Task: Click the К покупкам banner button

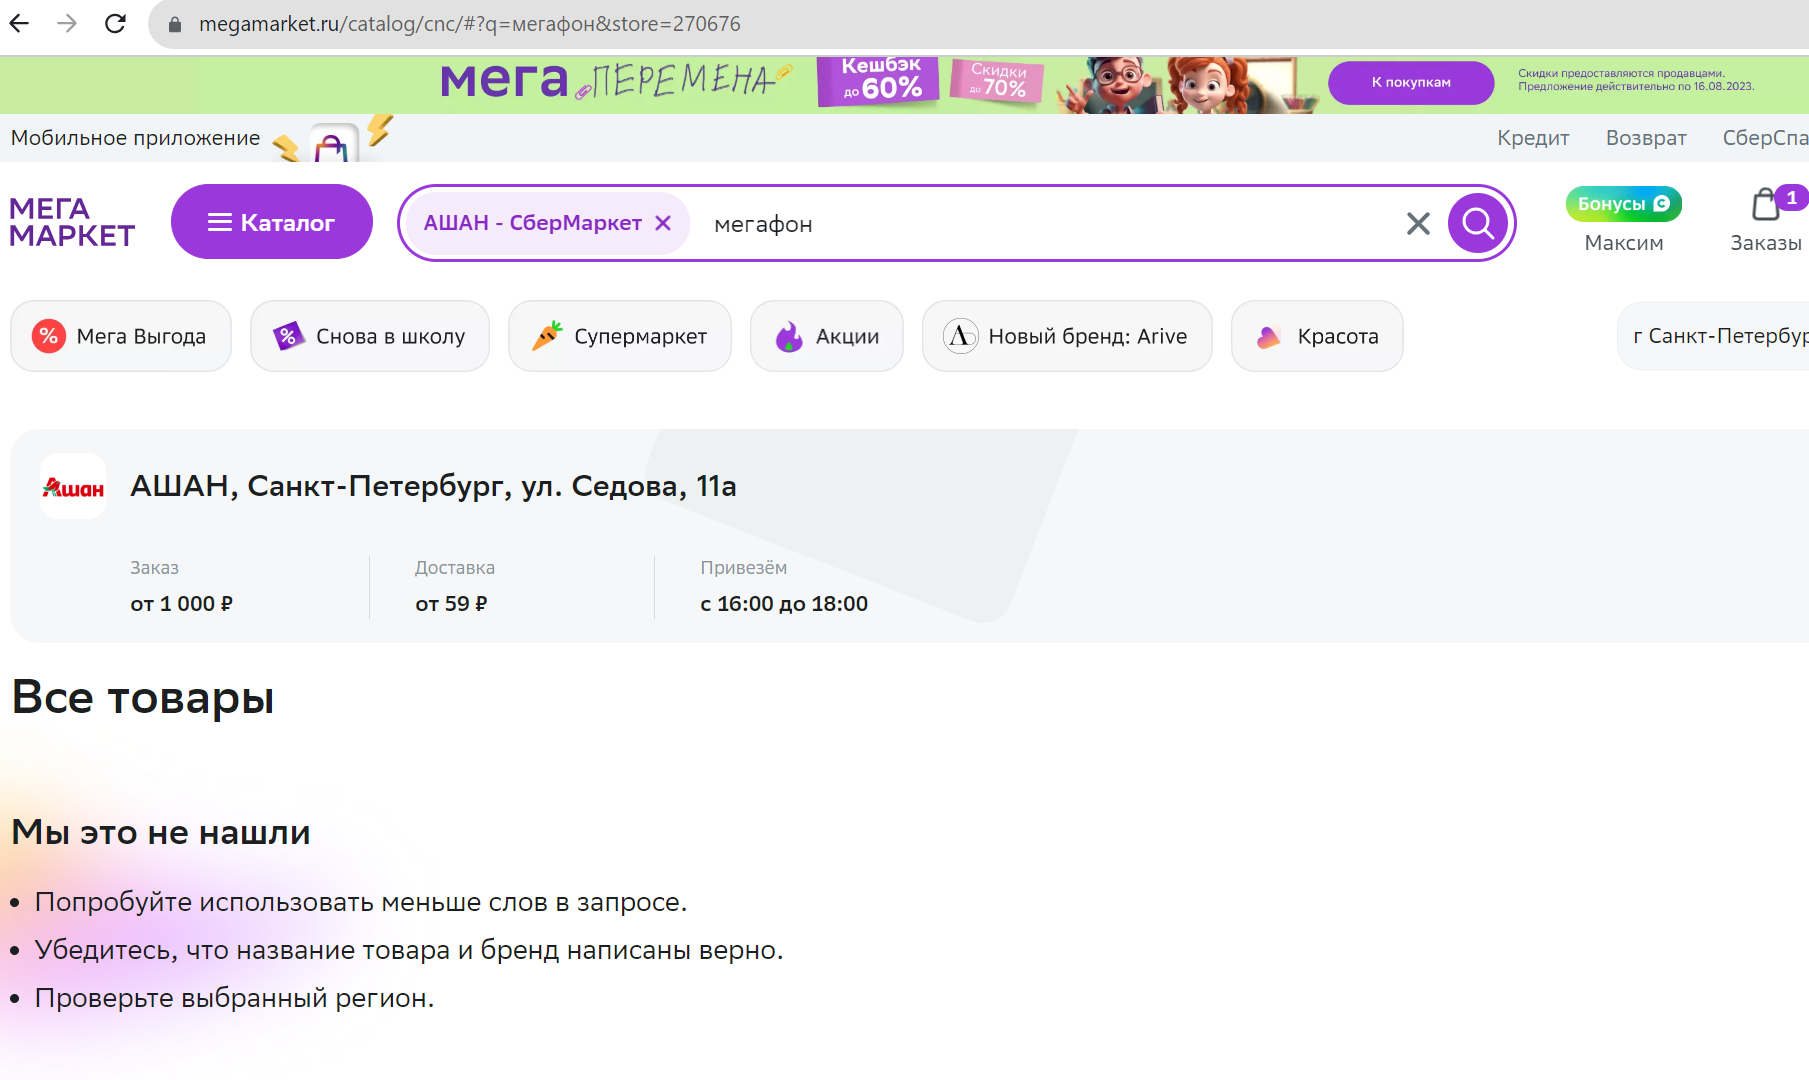Action: (x=1411, y=82)
